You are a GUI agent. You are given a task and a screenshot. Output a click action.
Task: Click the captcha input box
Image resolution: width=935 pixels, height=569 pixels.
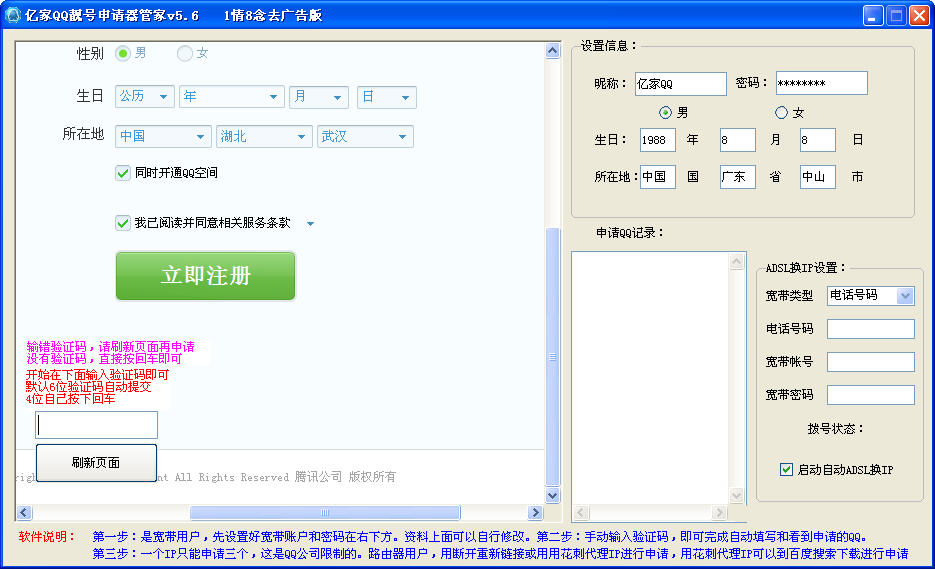[x=97, y=425]
